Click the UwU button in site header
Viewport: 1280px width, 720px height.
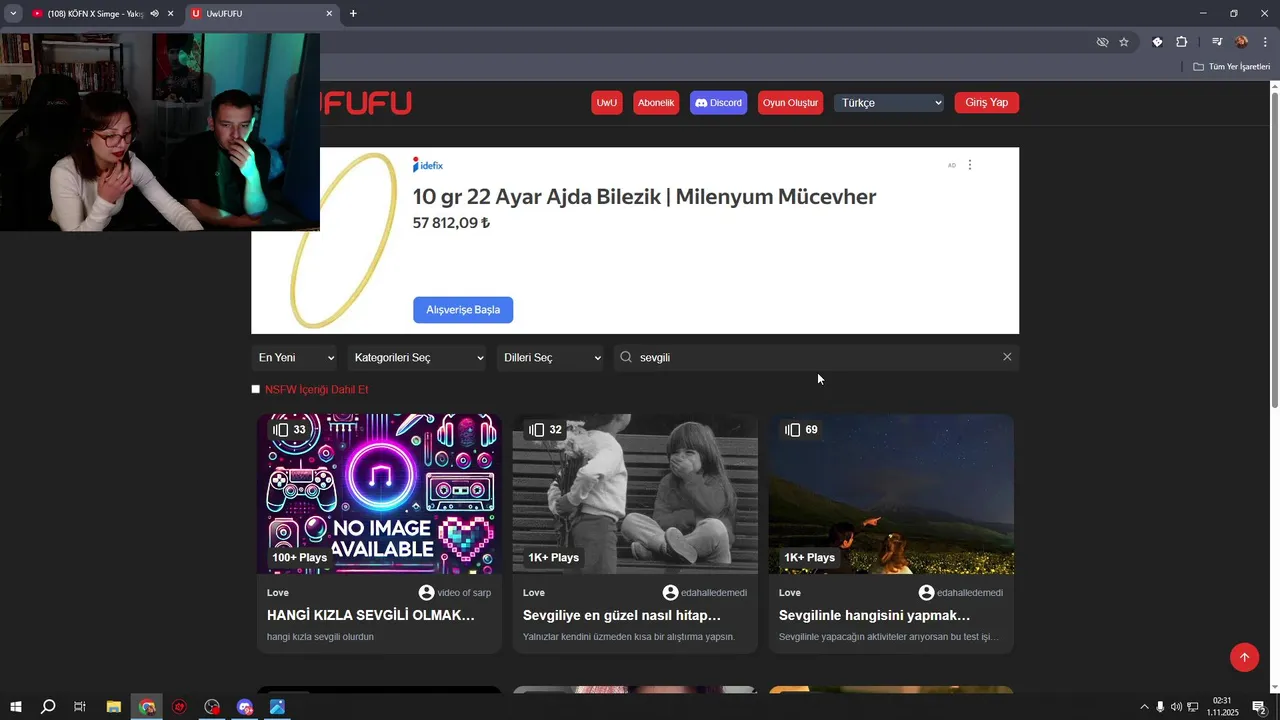click(x=607, y=103)
